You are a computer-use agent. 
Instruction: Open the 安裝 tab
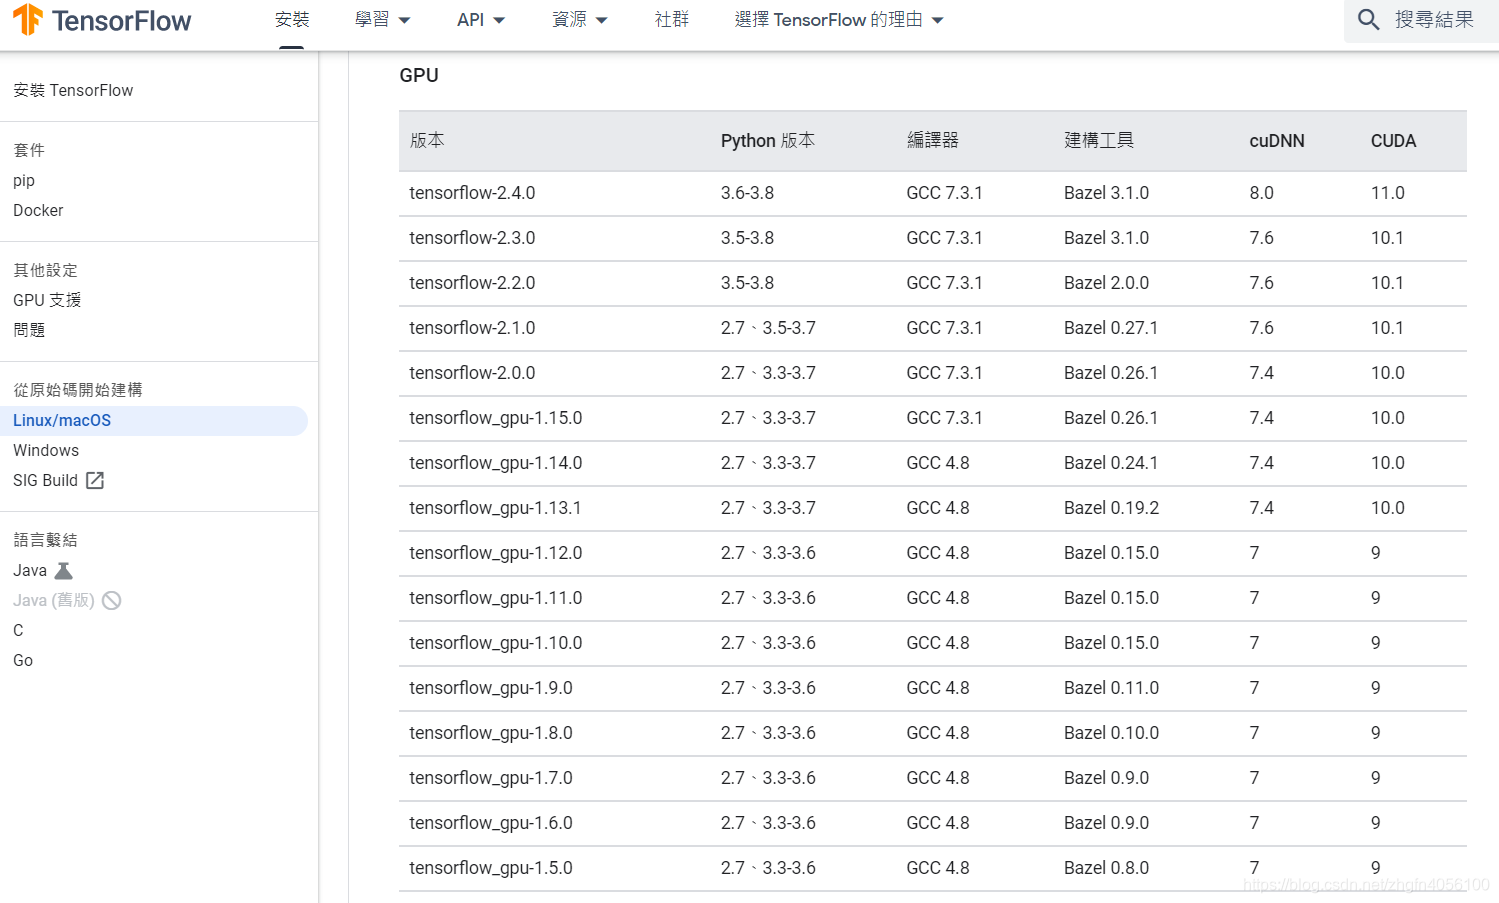tap(292, 20)
